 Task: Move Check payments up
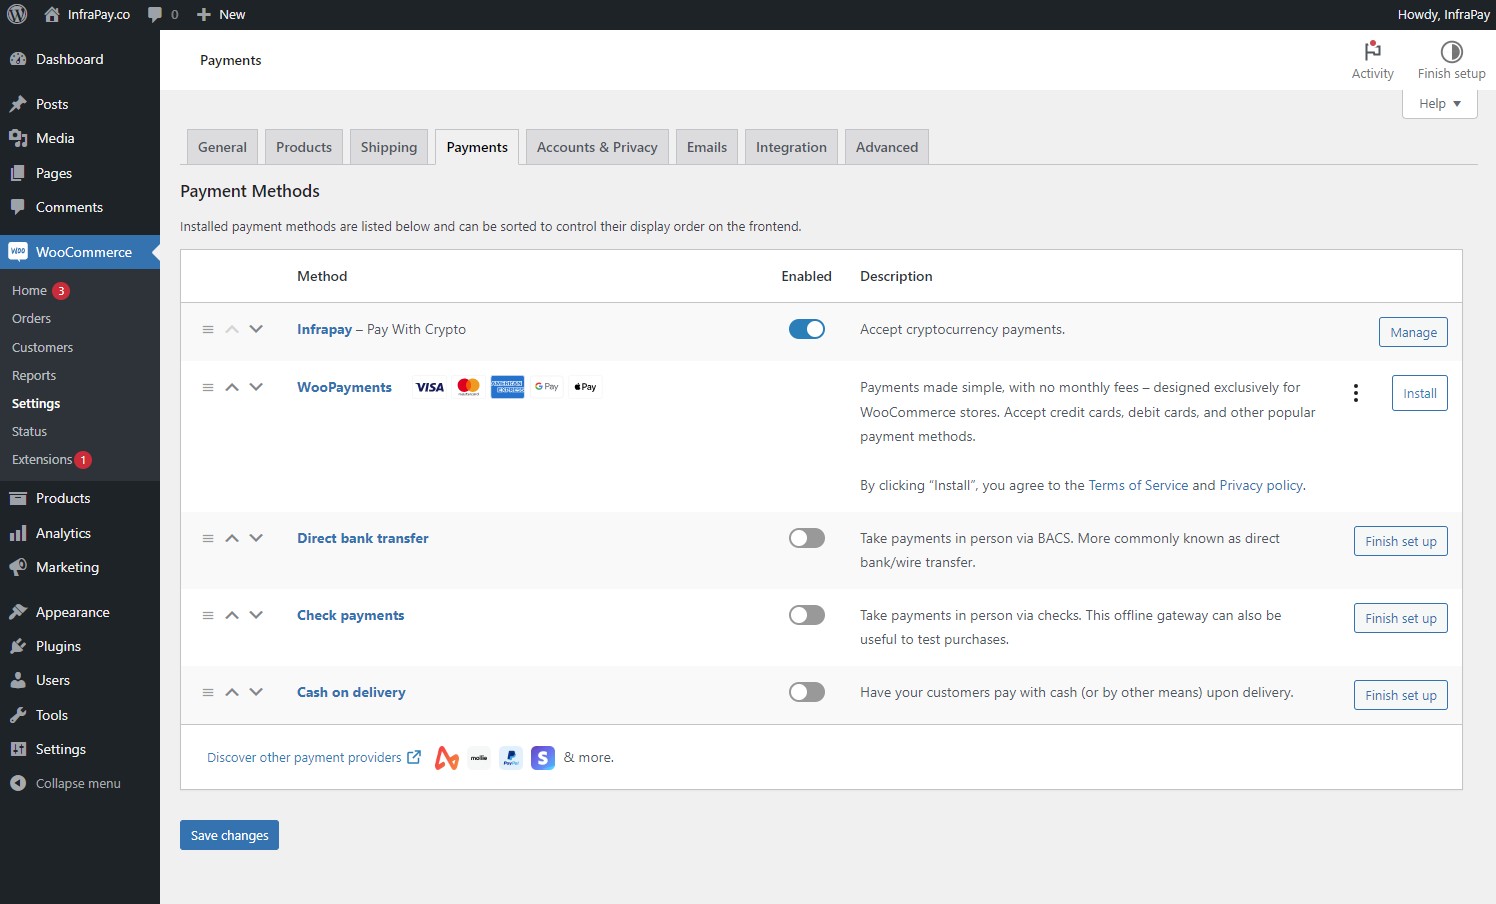pos(232,615)
